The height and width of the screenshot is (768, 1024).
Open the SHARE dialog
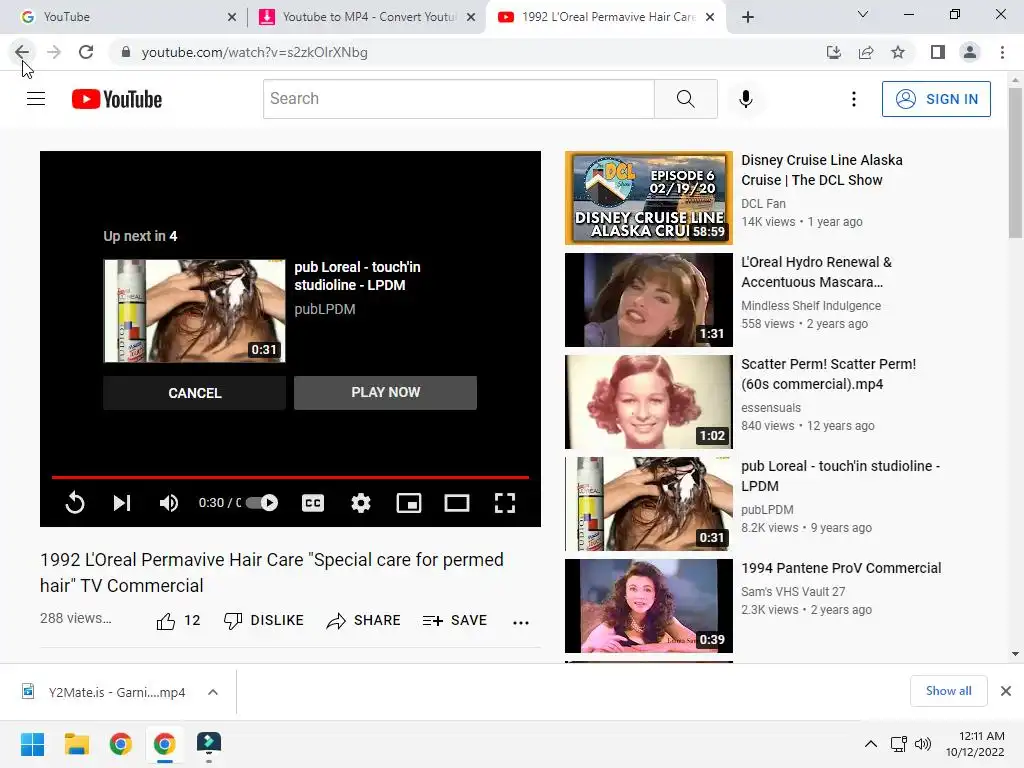pos(363,620)
